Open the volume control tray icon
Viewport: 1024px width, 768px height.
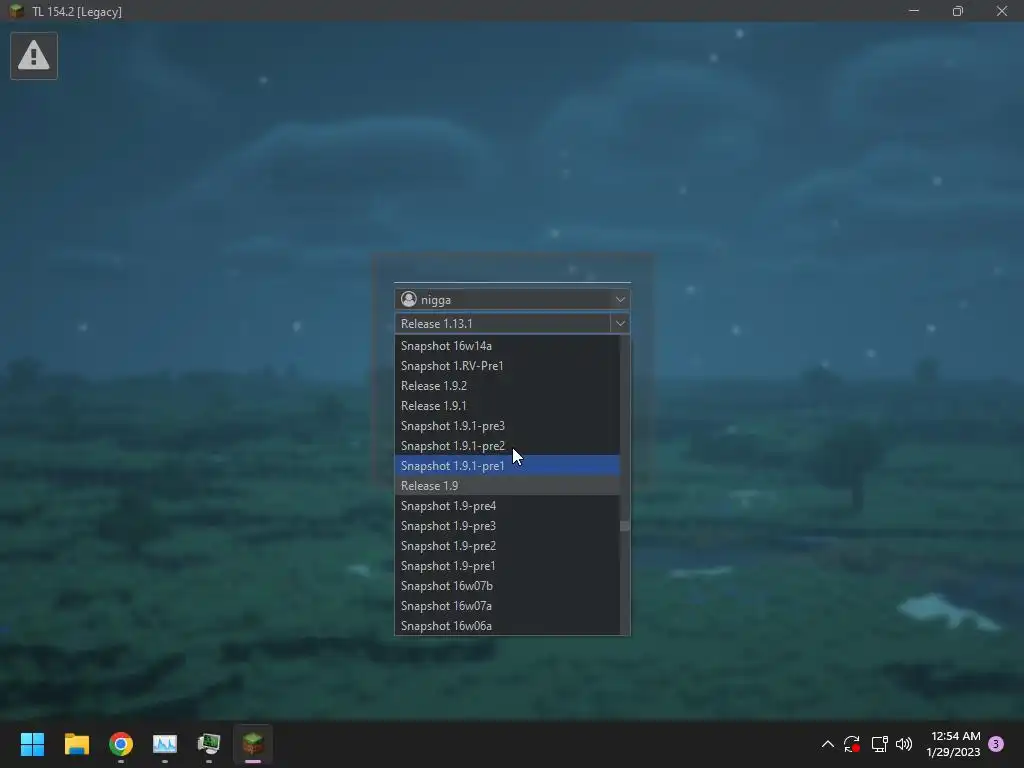pos(904,744)
